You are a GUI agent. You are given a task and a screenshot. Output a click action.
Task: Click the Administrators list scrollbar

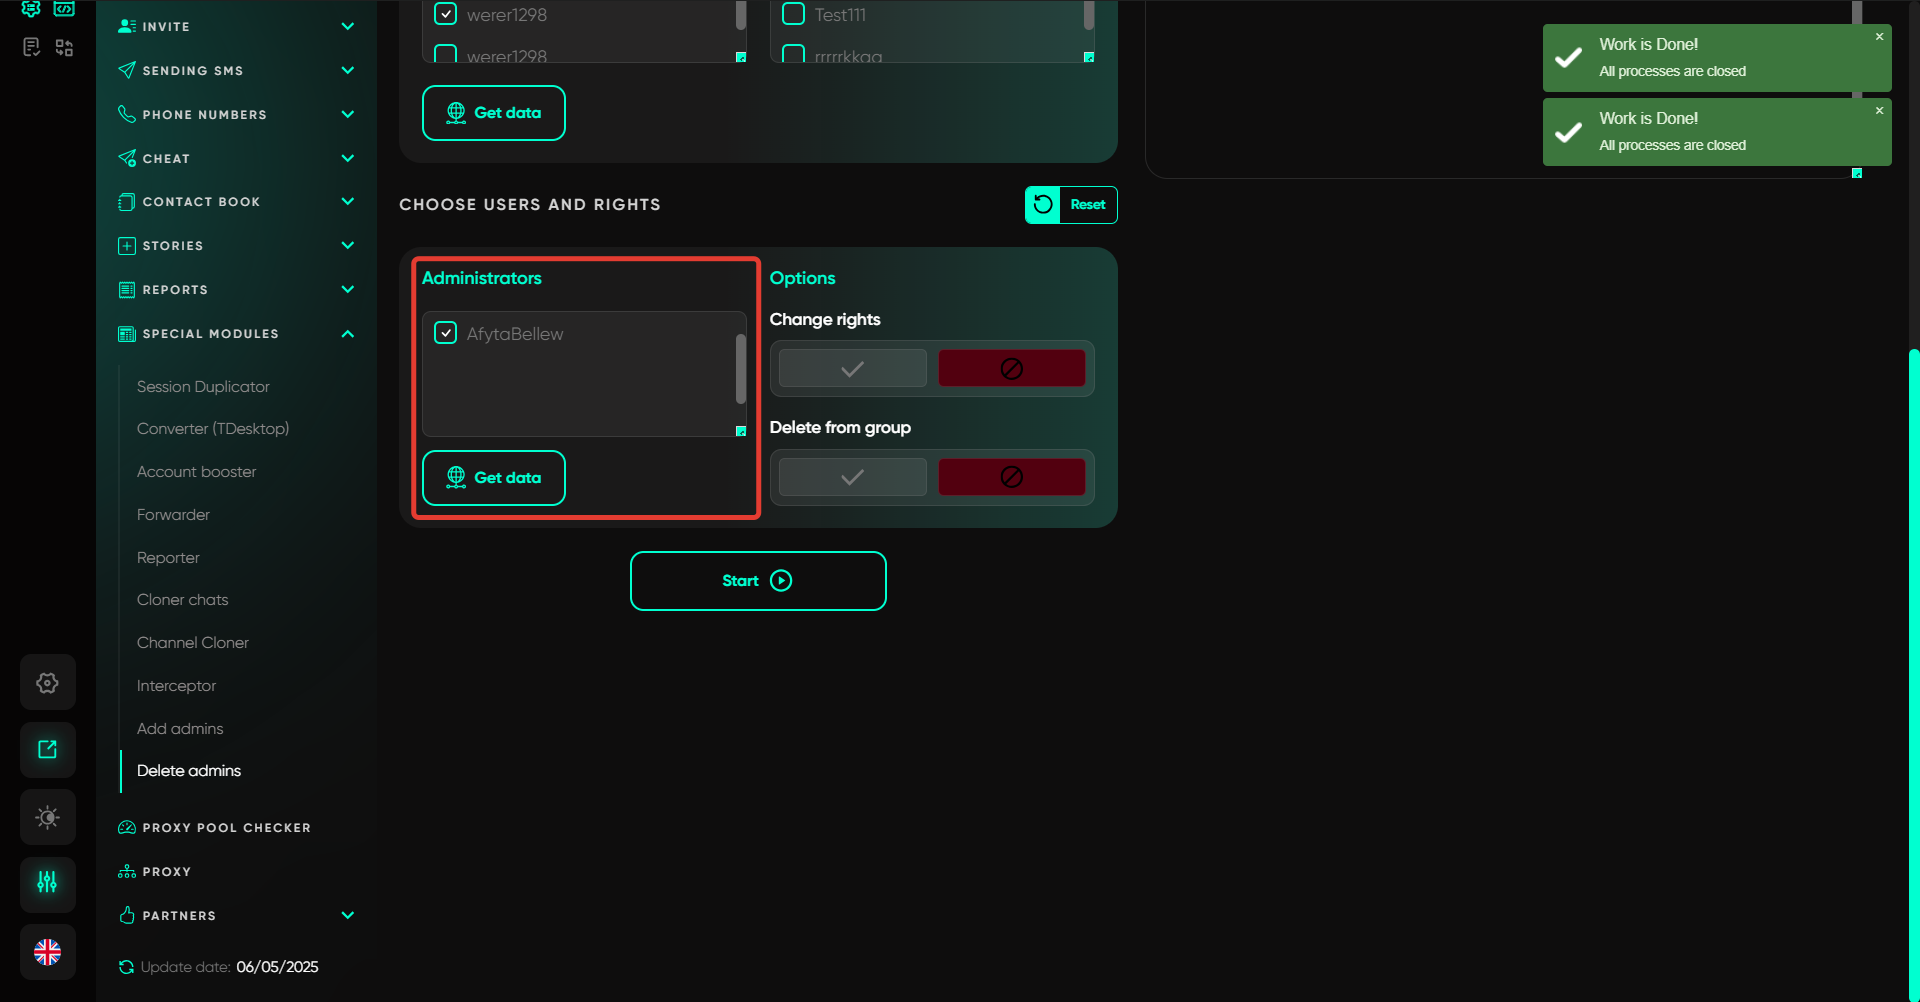point(740,369)
